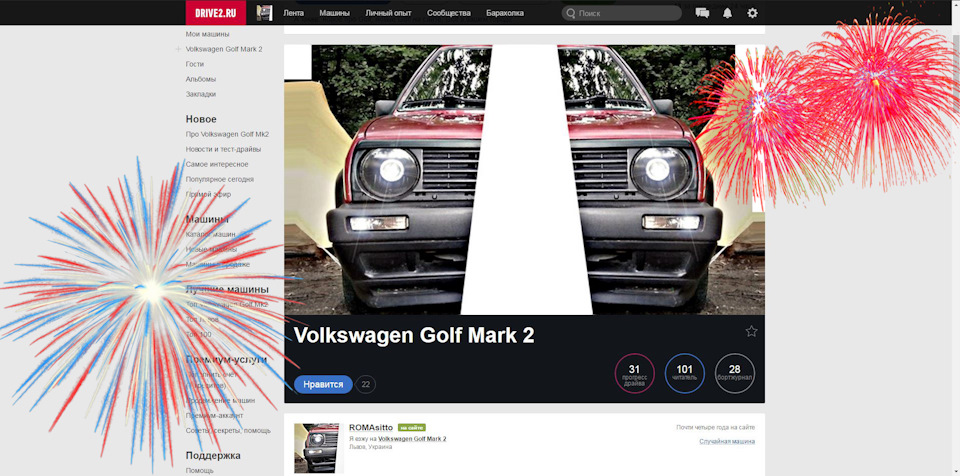Click the plus icon beside Volkswagen Golf Mark 2
Screen dimensions: 960x476
point(178,49)
